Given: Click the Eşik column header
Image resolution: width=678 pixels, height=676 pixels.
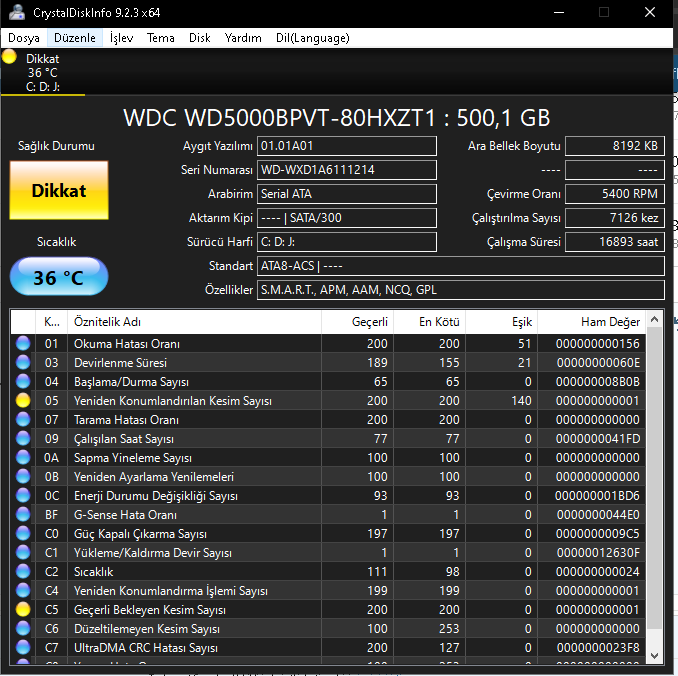Looking at the screenshot, I should point(502,322).
